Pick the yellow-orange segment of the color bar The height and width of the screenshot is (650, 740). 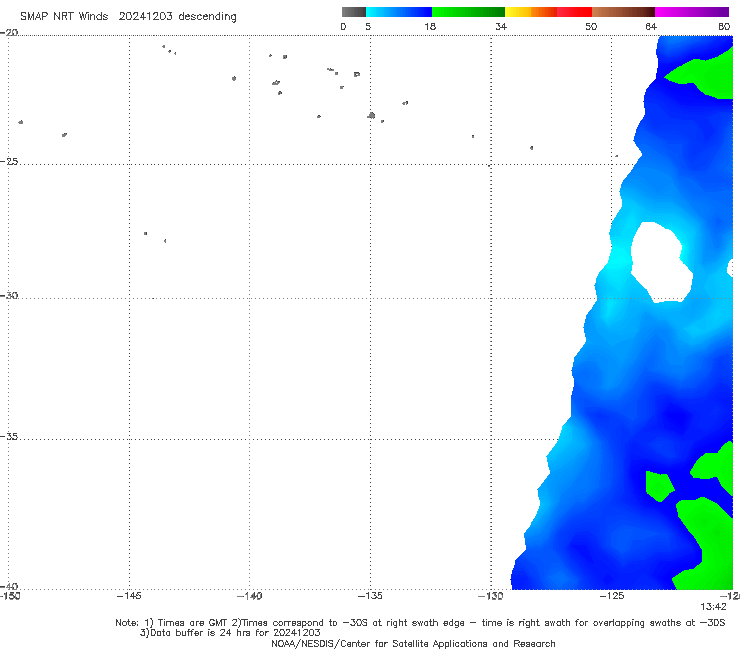pos(531,12)
